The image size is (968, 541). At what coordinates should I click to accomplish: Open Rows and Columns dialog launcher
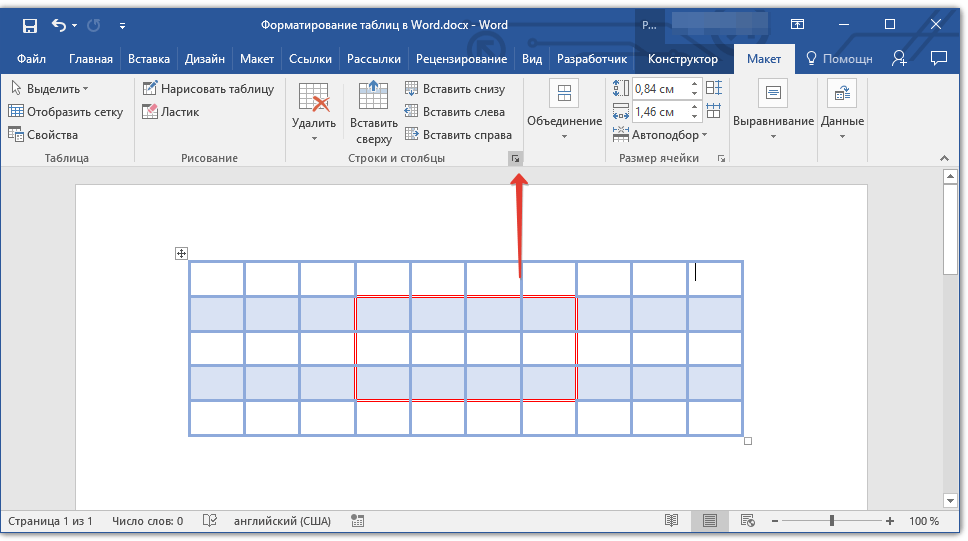[515, 159]
